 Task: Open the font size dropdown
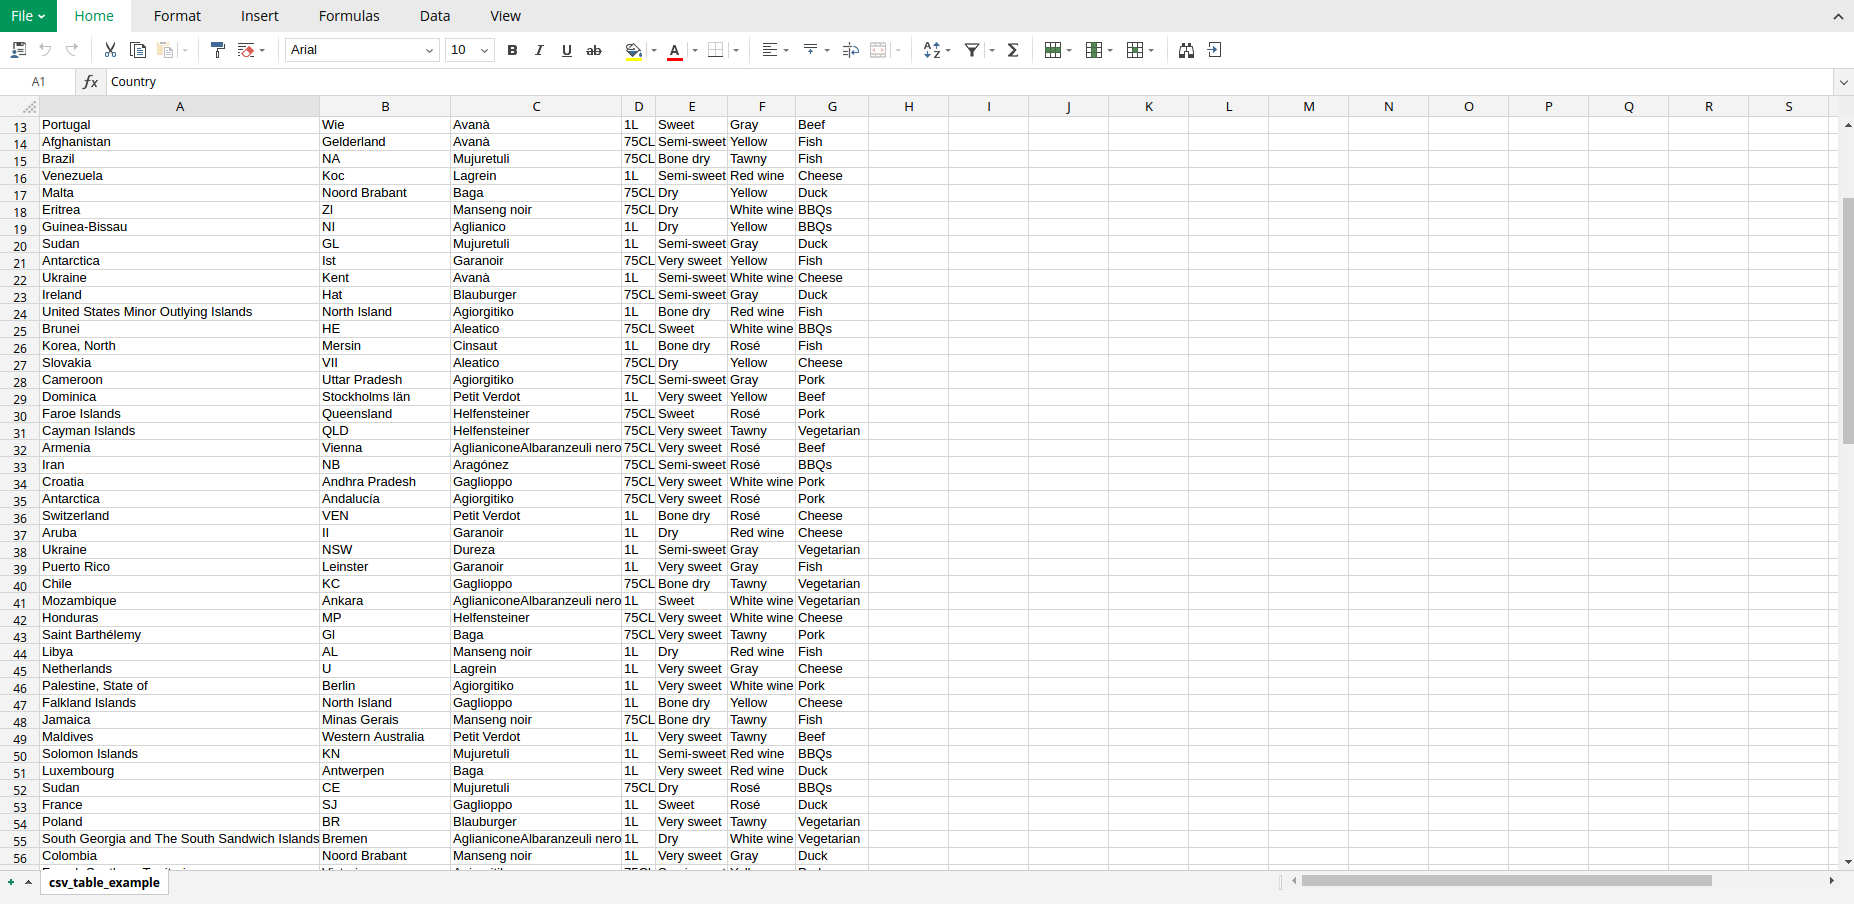(x=485, y=50)
